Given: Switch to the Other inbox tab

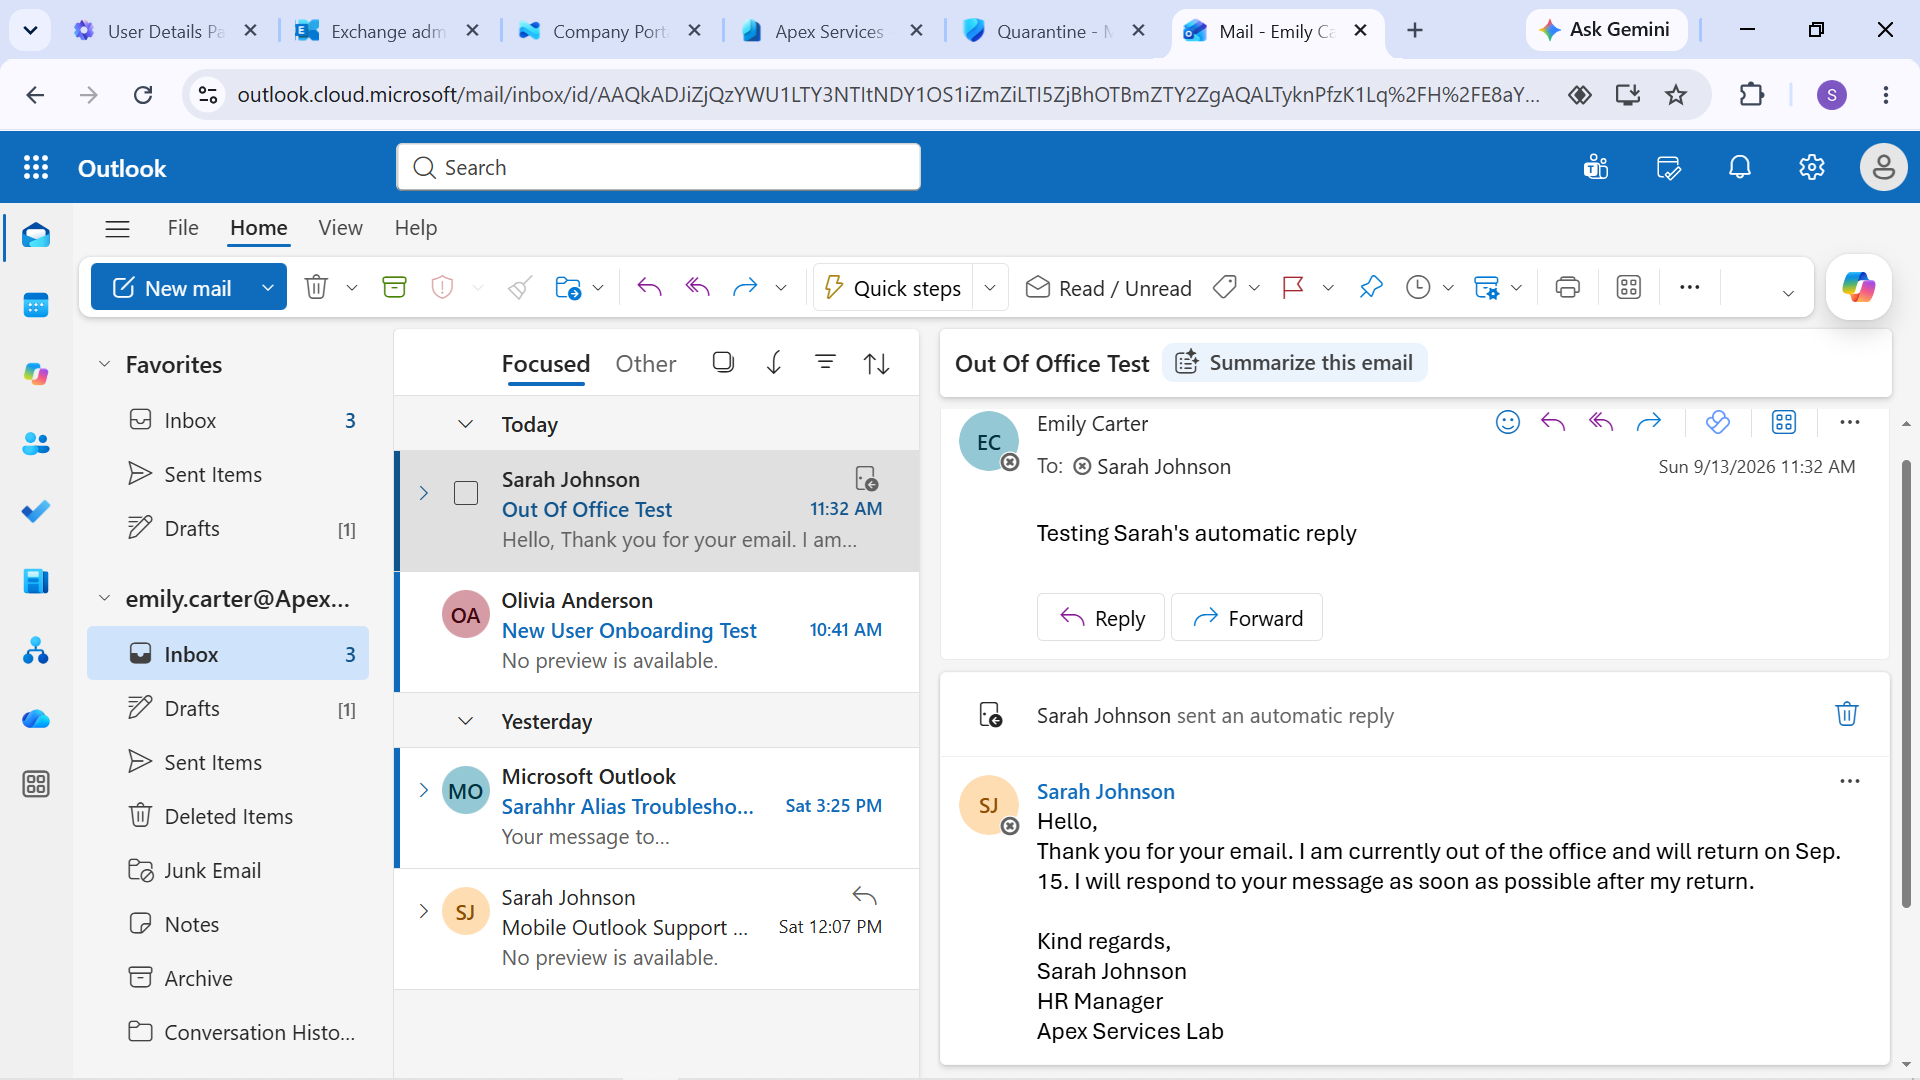Looking at the screenshot, I should coord(646,364).
